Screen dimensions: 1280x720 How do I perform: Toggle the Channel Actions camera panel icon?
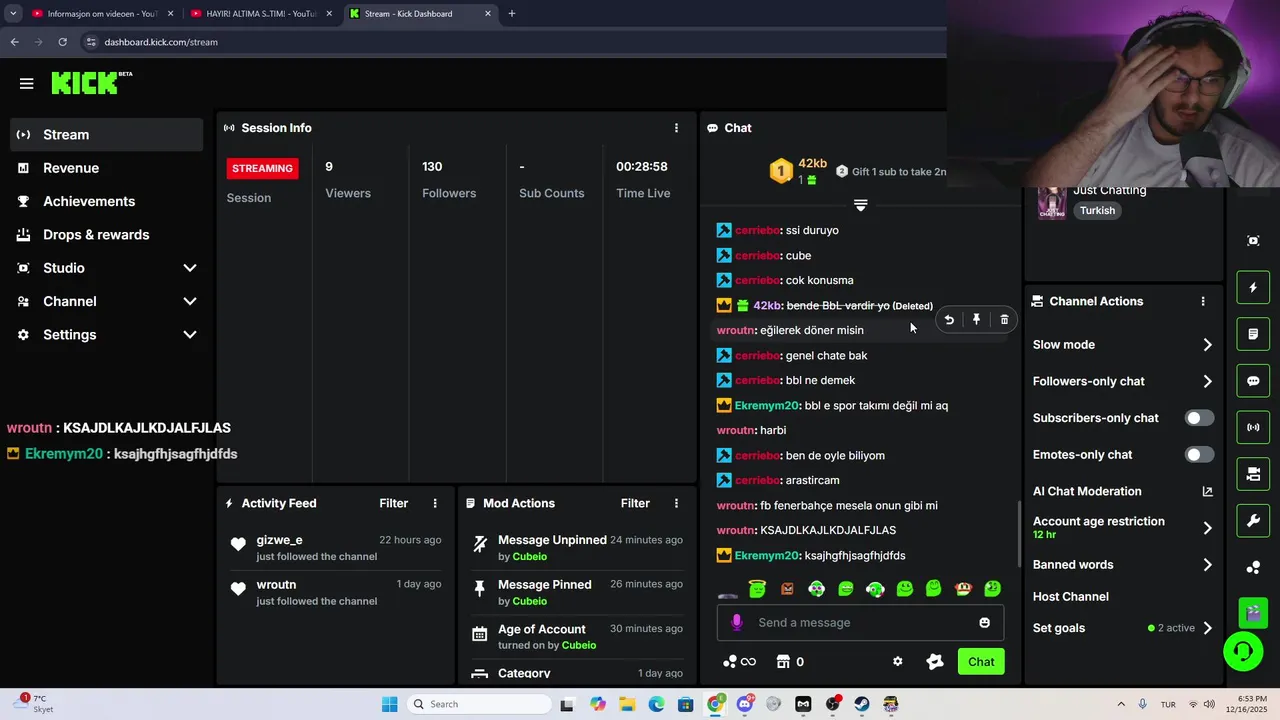coord(1253,474)
